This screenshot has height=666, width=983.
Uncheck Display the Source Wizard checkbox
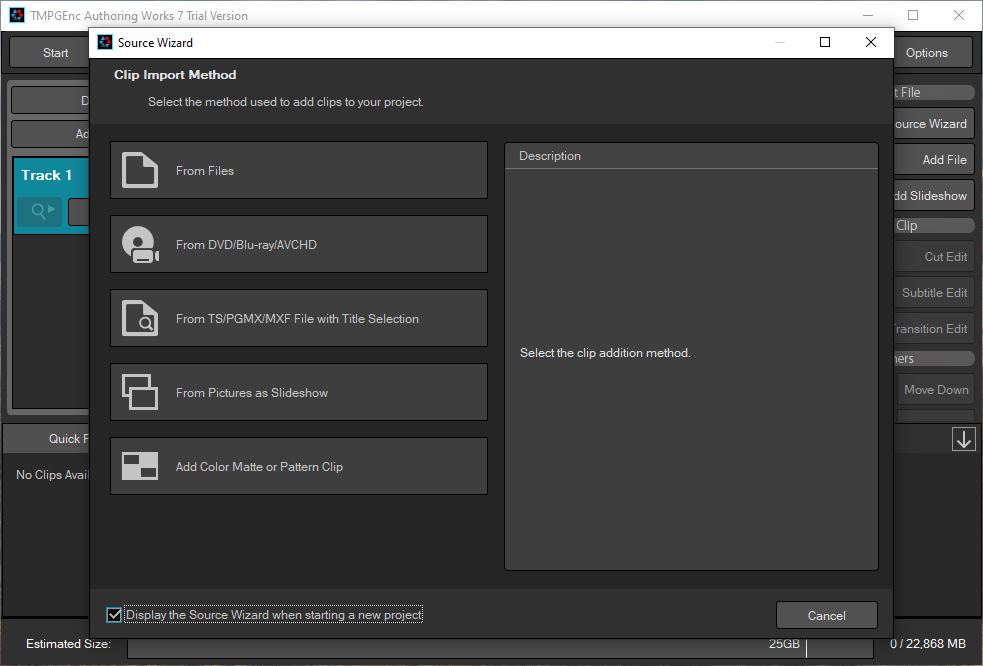114,615
